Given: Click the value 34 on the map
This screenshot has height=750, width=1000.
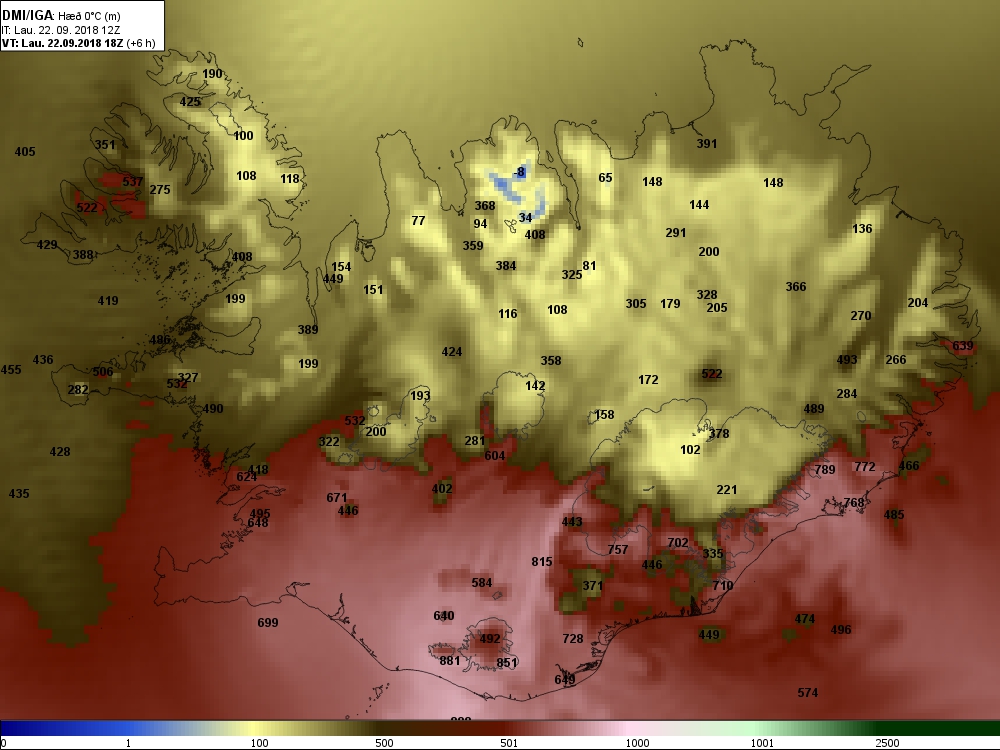Looking at the screenshot, I should click(x=525, y=217).
